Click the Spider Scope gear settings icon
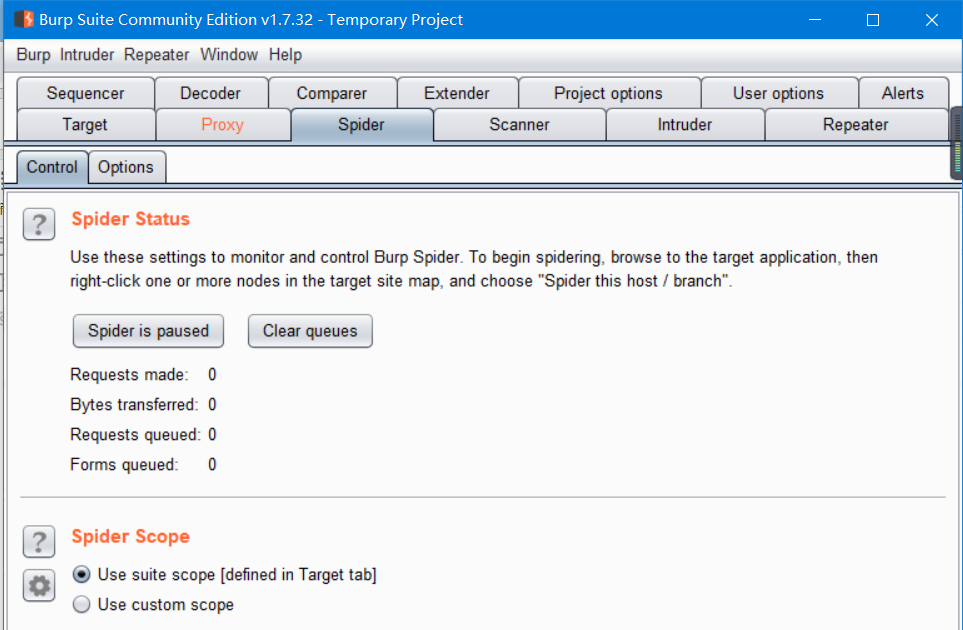Image resolution: width=963 pixels, height=630 pixels. click(39, 586)
